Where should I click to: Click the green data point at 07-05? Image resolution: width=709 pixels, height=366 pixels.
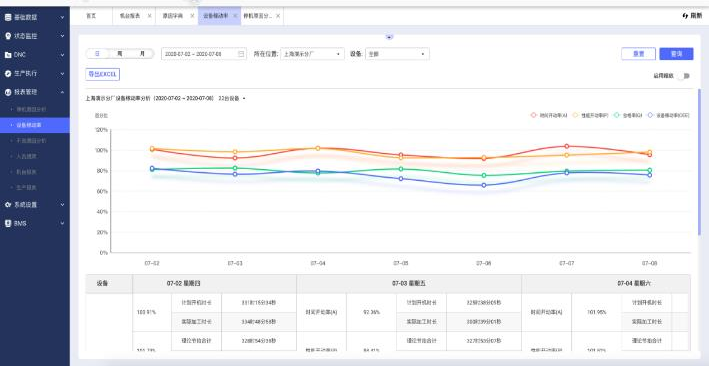401,169
